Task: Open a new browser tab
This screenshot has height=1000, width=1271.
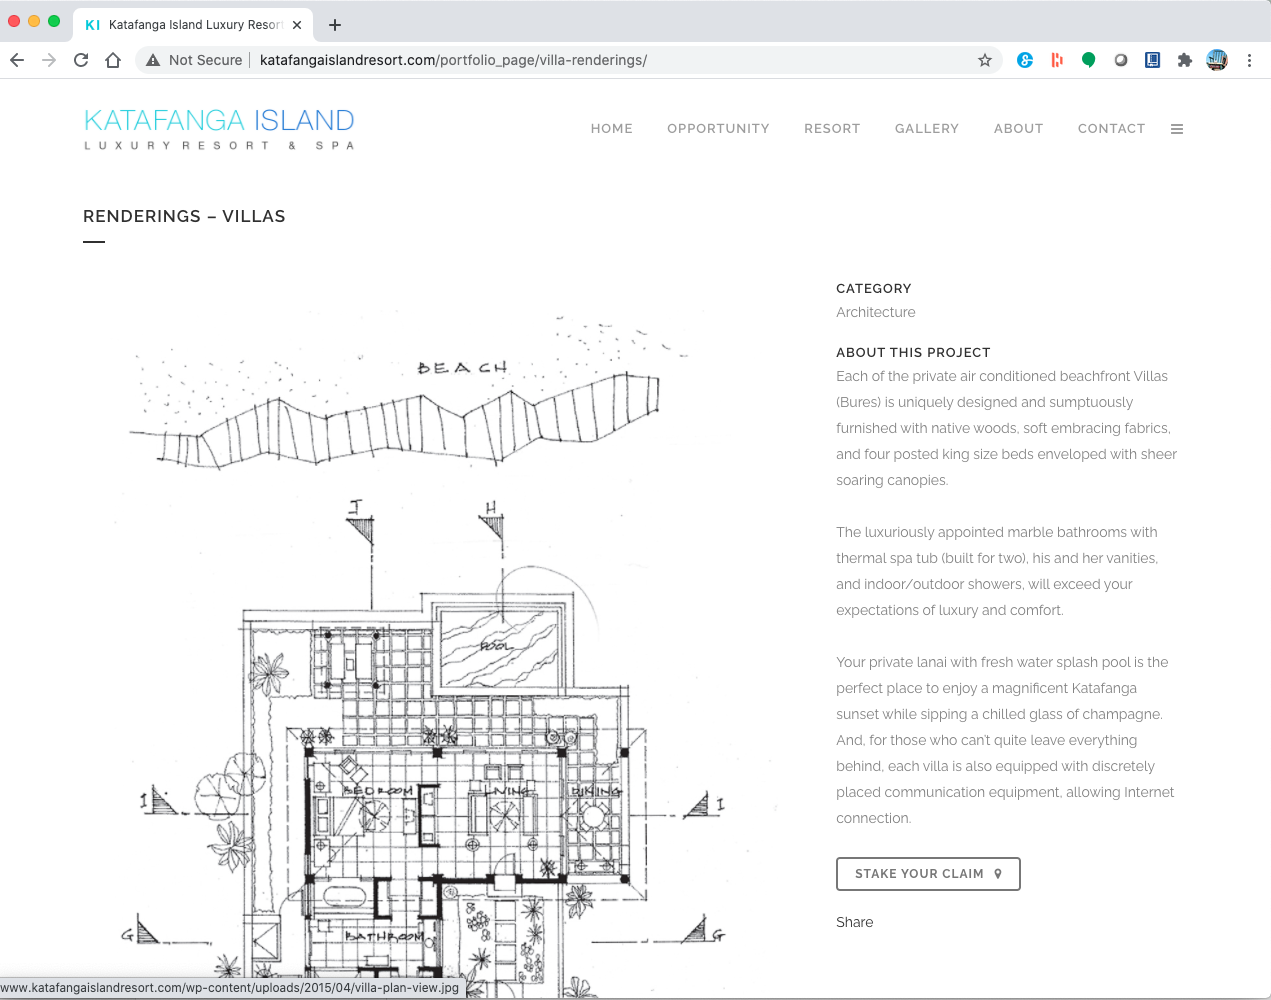Action: 335,25
